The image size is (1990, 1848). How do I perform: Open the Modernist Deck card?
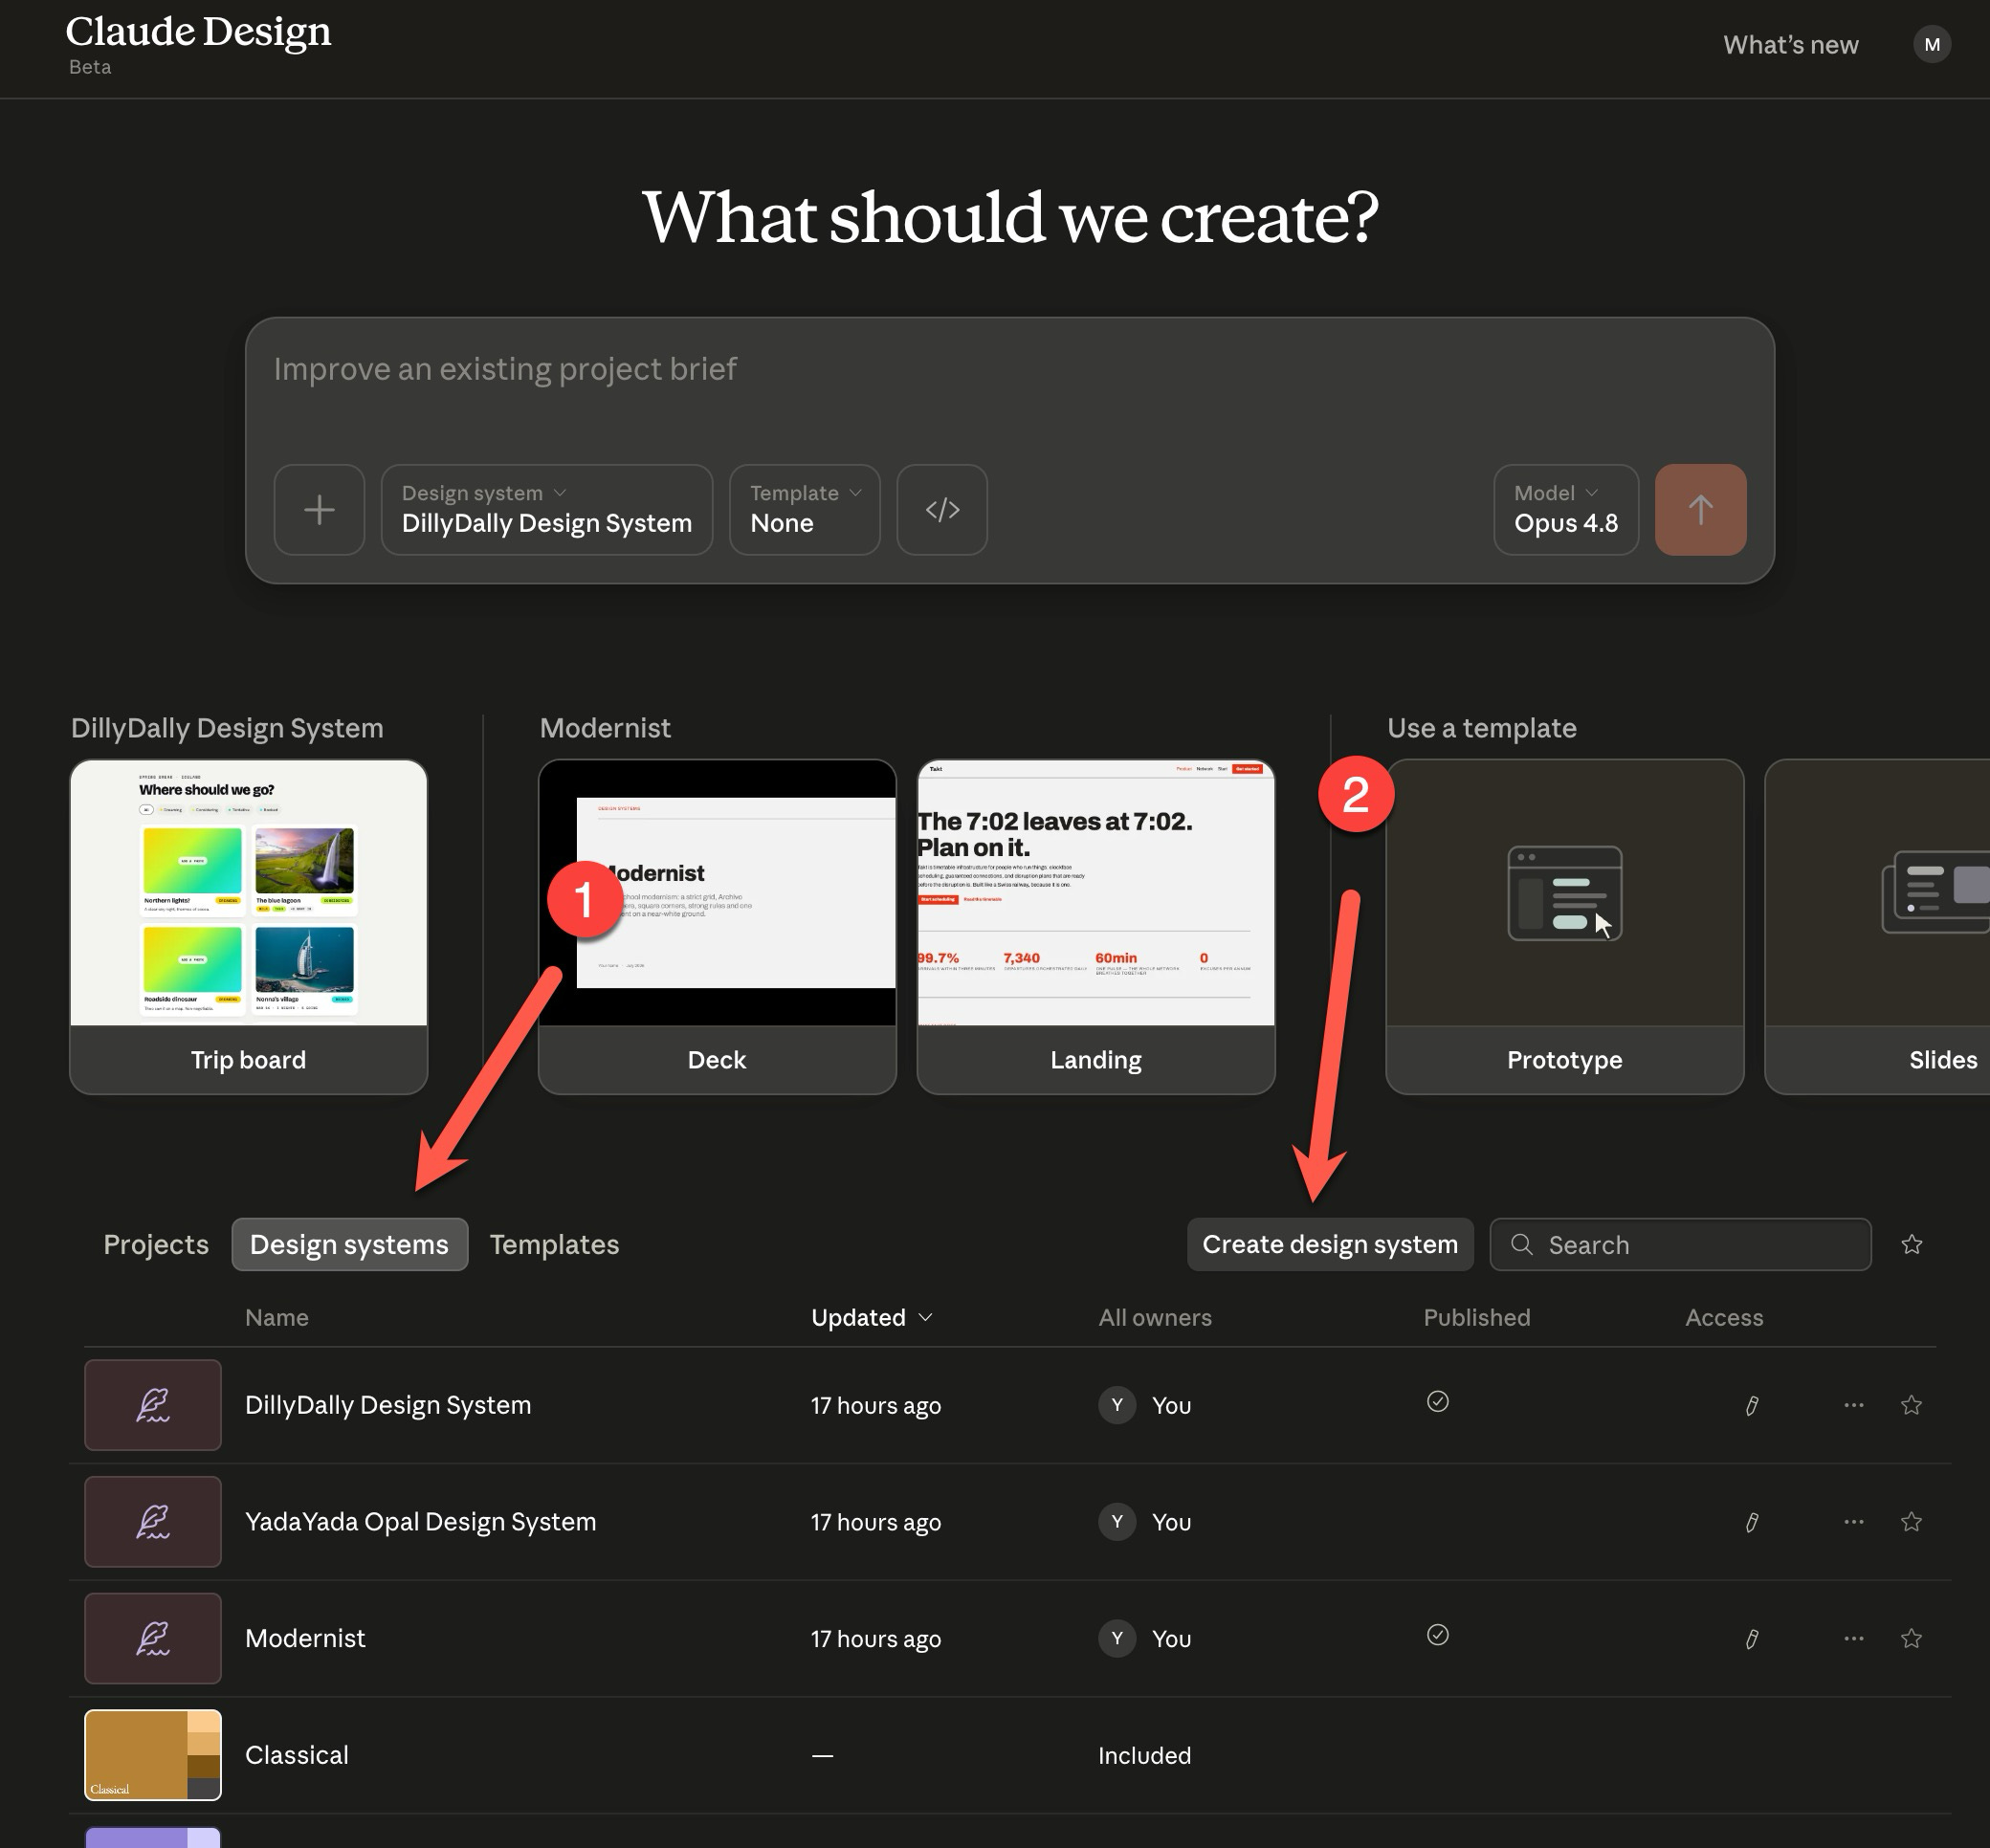click(717, 927)
